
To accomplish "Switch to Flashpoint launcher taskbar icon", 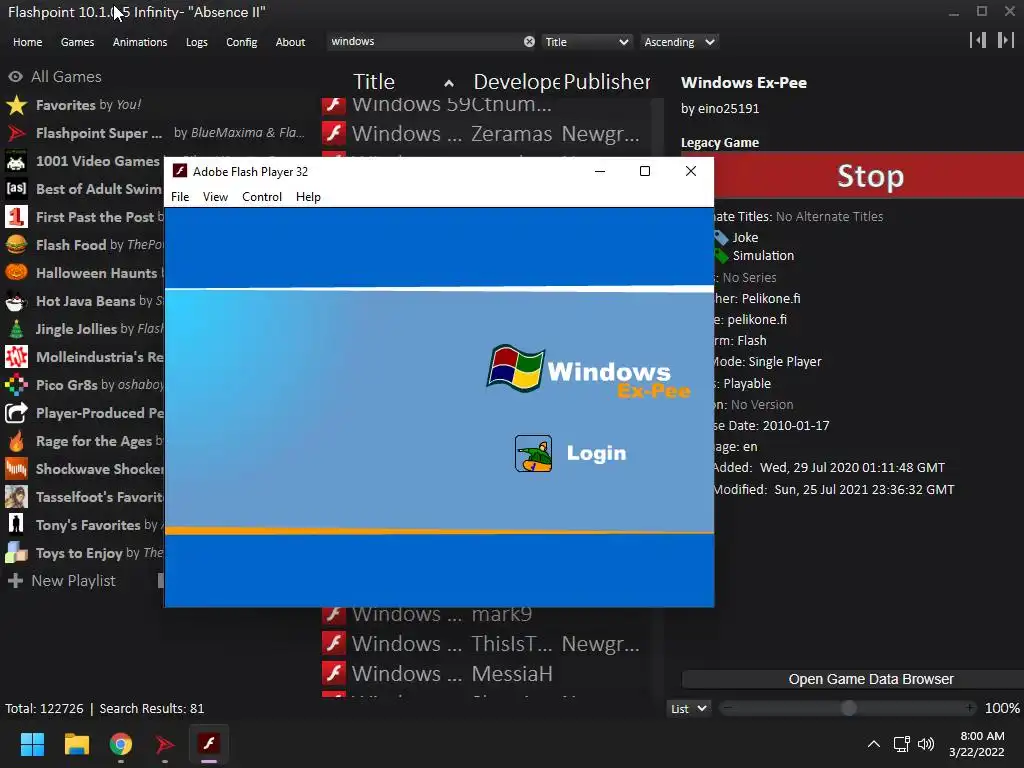I will (x=165, y=744).
